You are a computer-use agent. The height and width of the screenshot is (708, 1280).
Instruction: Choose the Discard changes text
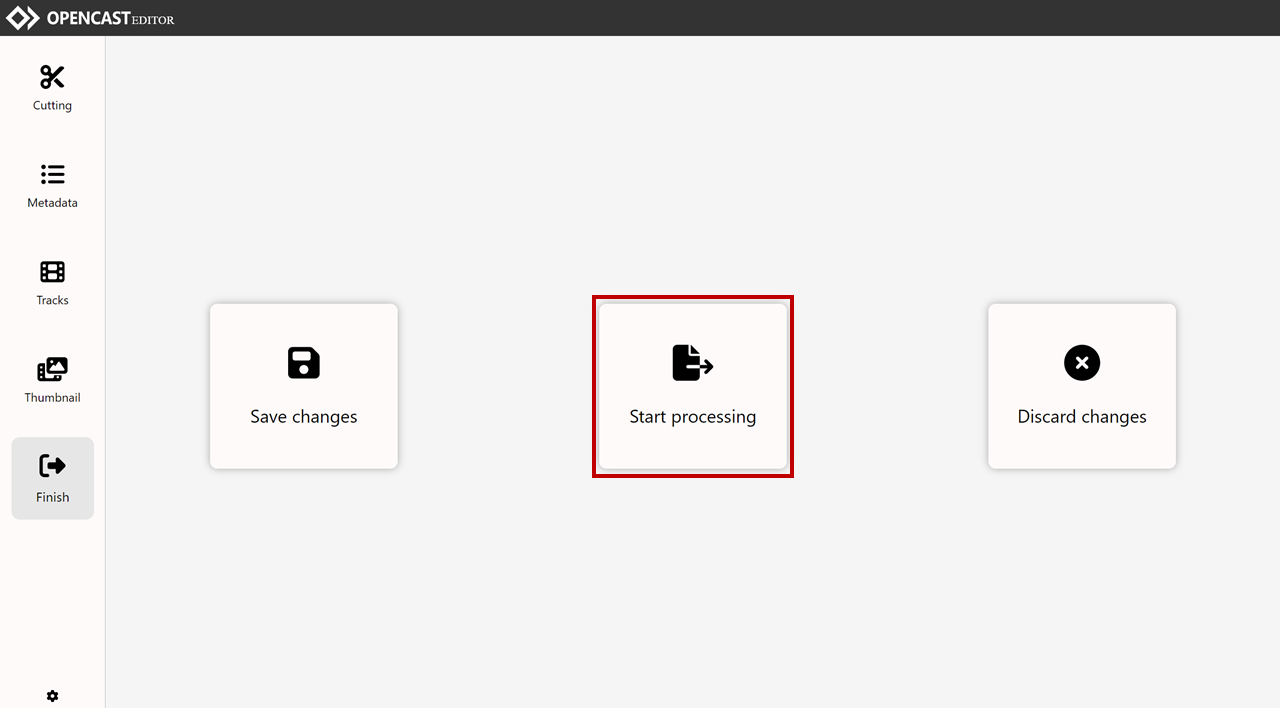pyautogui.click(x=1082, y=417)
